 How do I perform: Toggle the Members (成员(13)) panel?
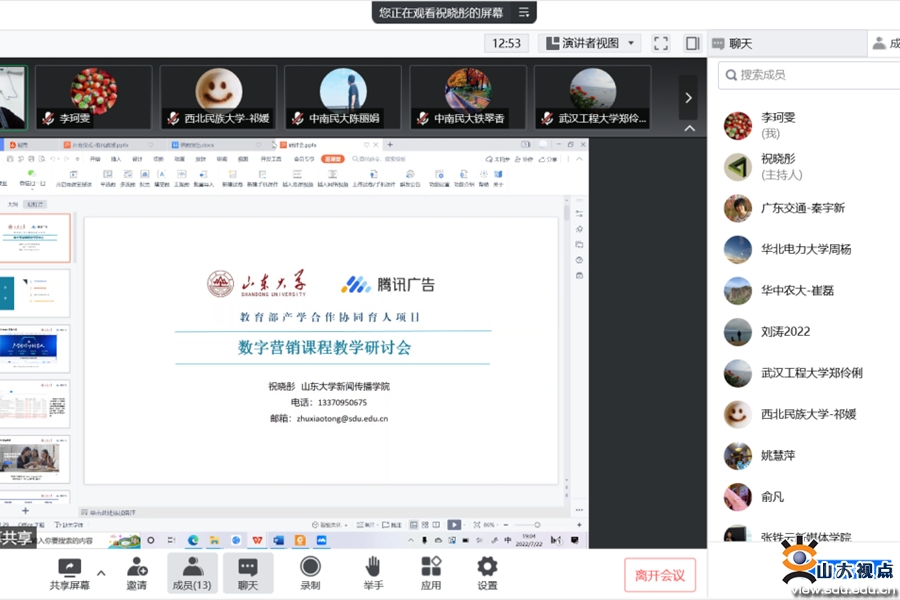pos(191,567)
